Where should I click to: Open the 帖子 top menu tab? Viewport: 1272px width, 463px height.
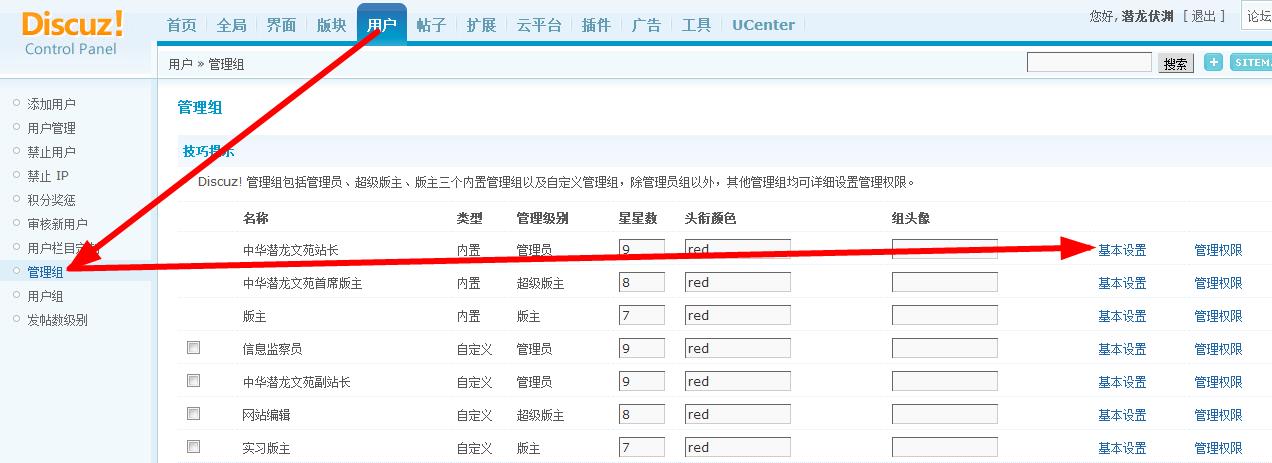[431, 25]
